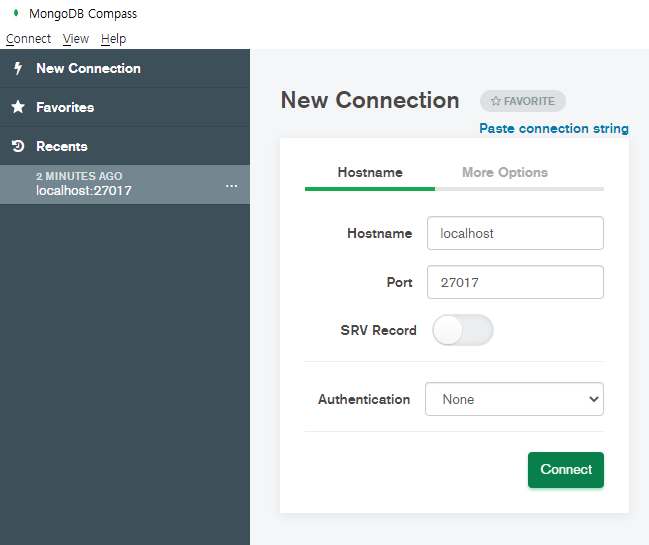
Task: Click the green Connect button
Action: click(x=566, y=470)
